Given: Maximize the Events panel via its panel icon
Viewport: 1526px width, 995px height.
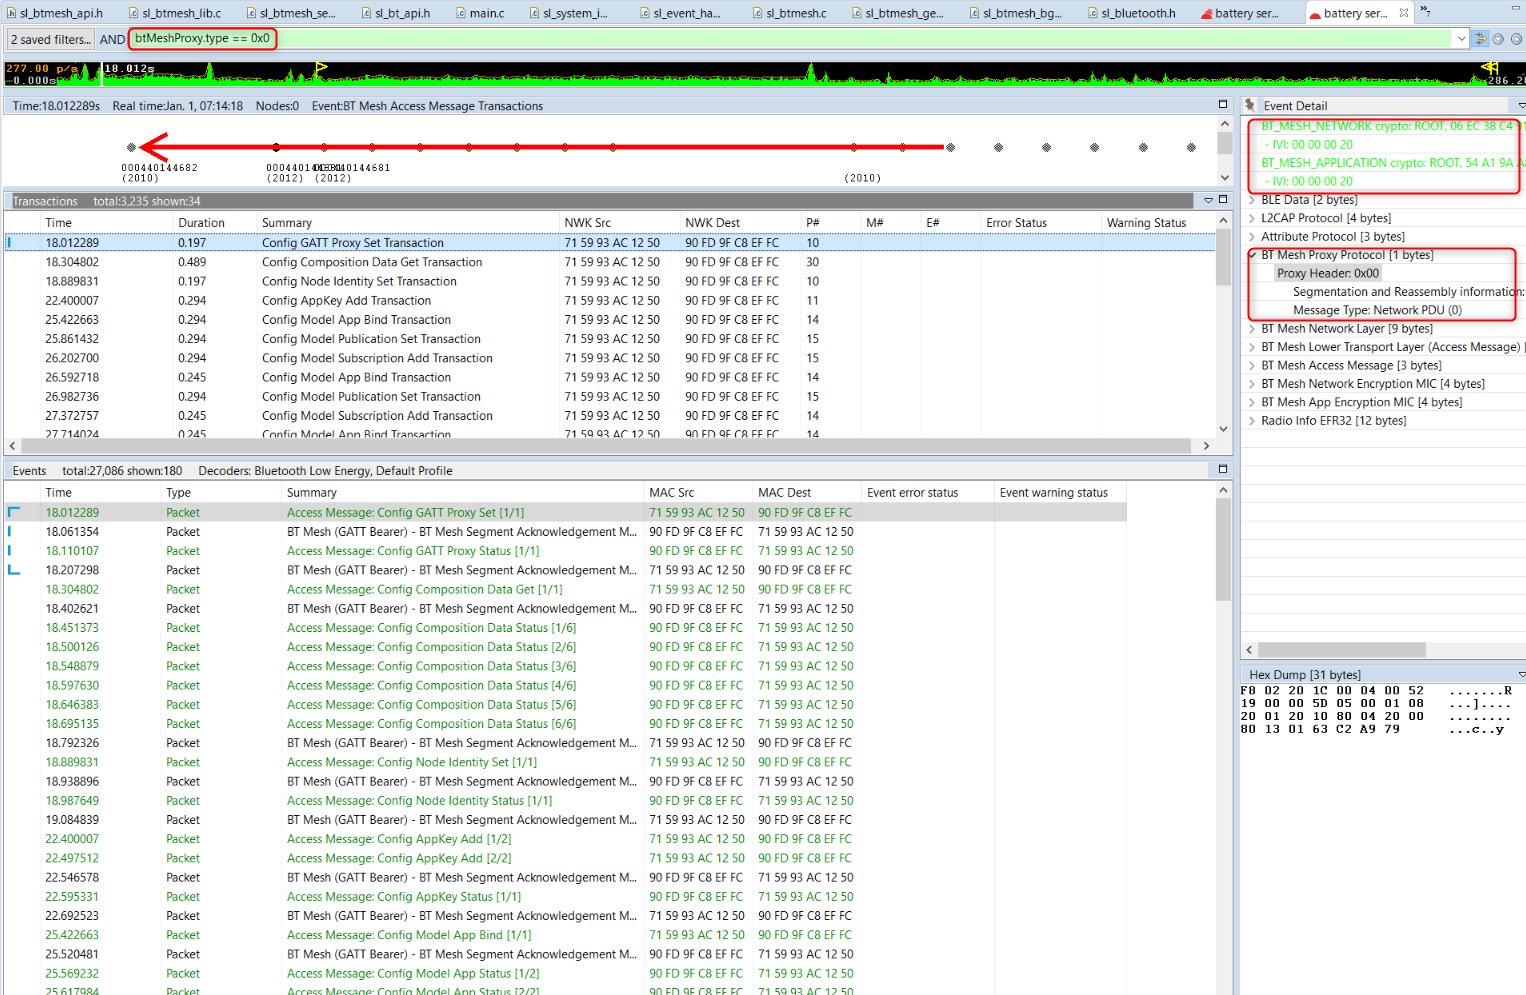Looking at the screenshot, I should [x=1222, y=470].
